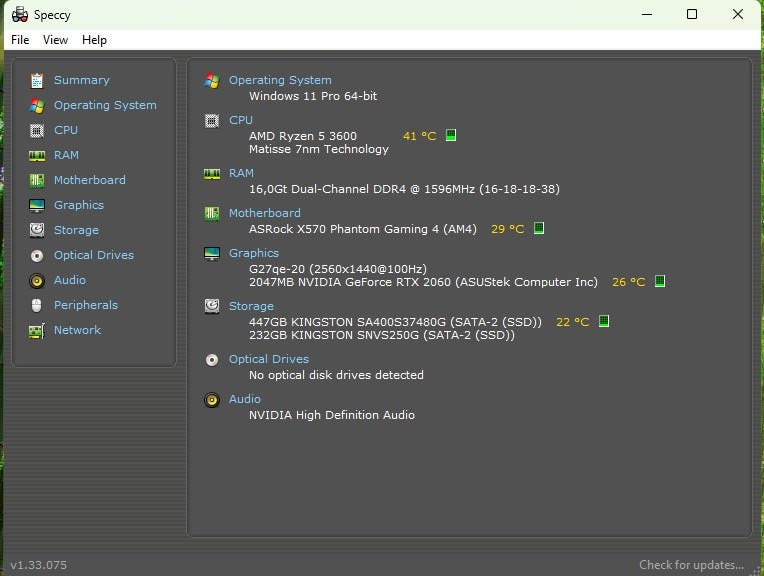Select the Motherboard icon in sidebar
The width and height of the screenshot is (764, 576).
pyautogui.click(x=37, y=180)
